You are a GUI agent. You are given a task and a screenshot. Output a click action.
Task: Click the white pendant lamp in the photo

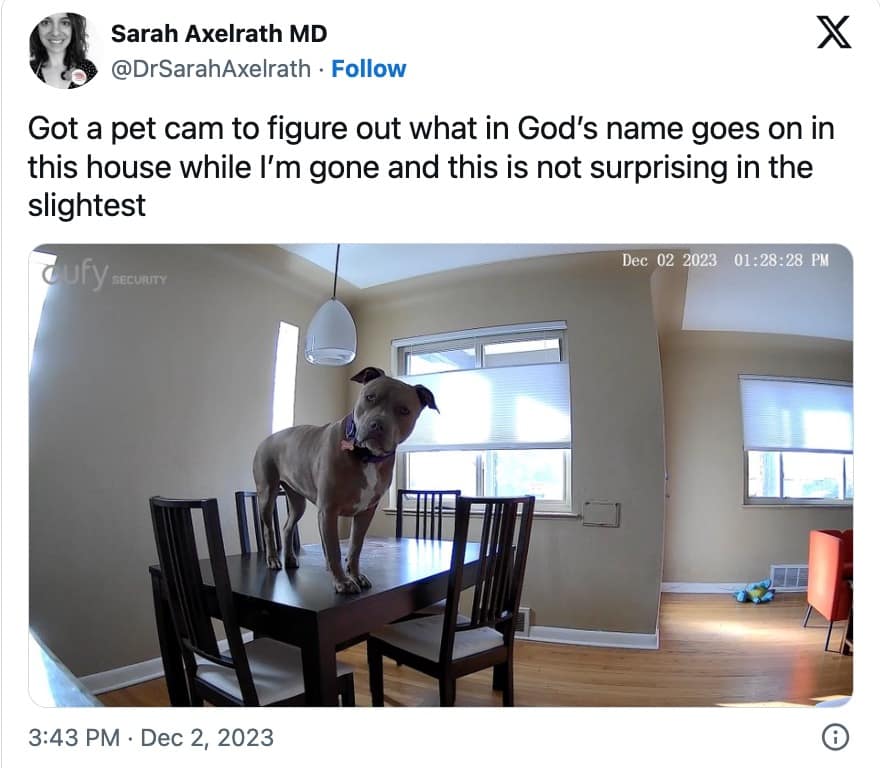point(331,332)
